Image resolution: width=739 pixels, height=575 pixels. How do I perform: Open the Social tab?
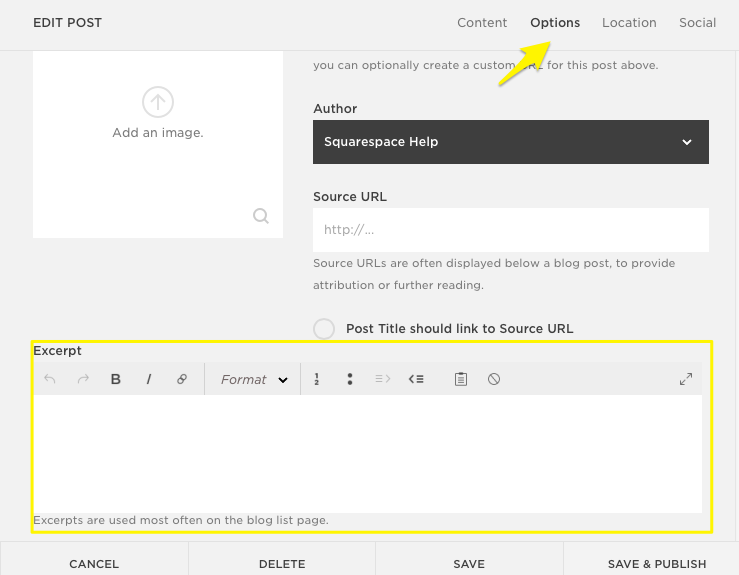pos(697,23)
